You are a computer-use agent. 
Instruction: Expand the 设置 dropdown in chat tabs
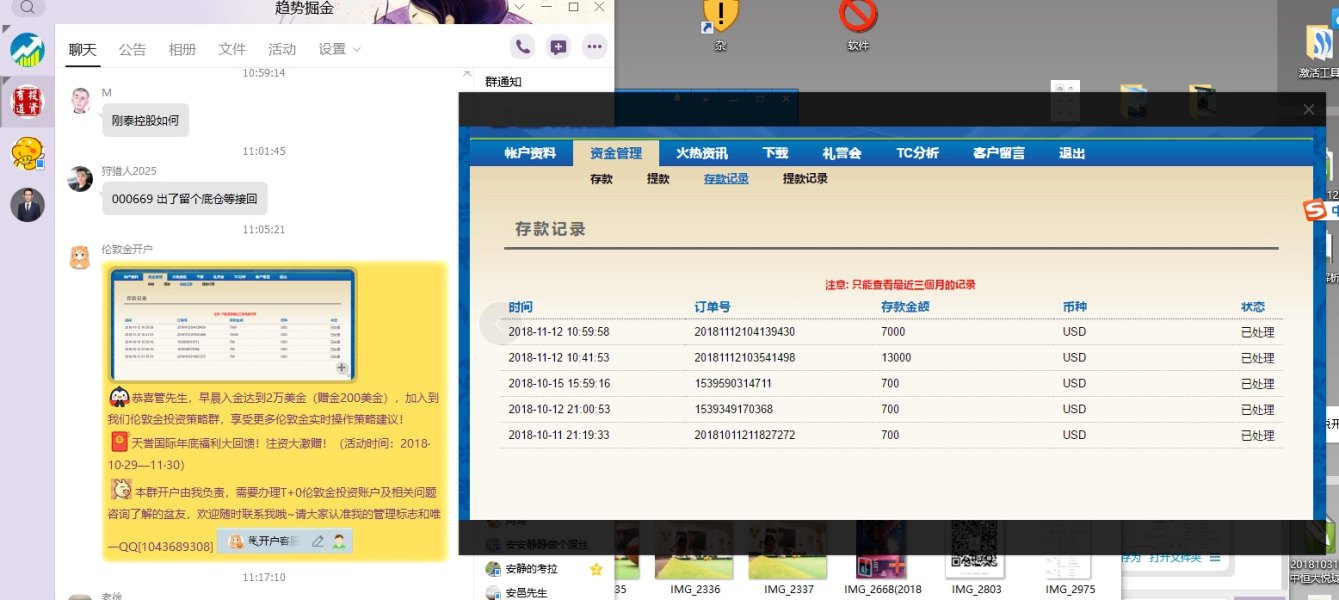(x=340, y=49)
